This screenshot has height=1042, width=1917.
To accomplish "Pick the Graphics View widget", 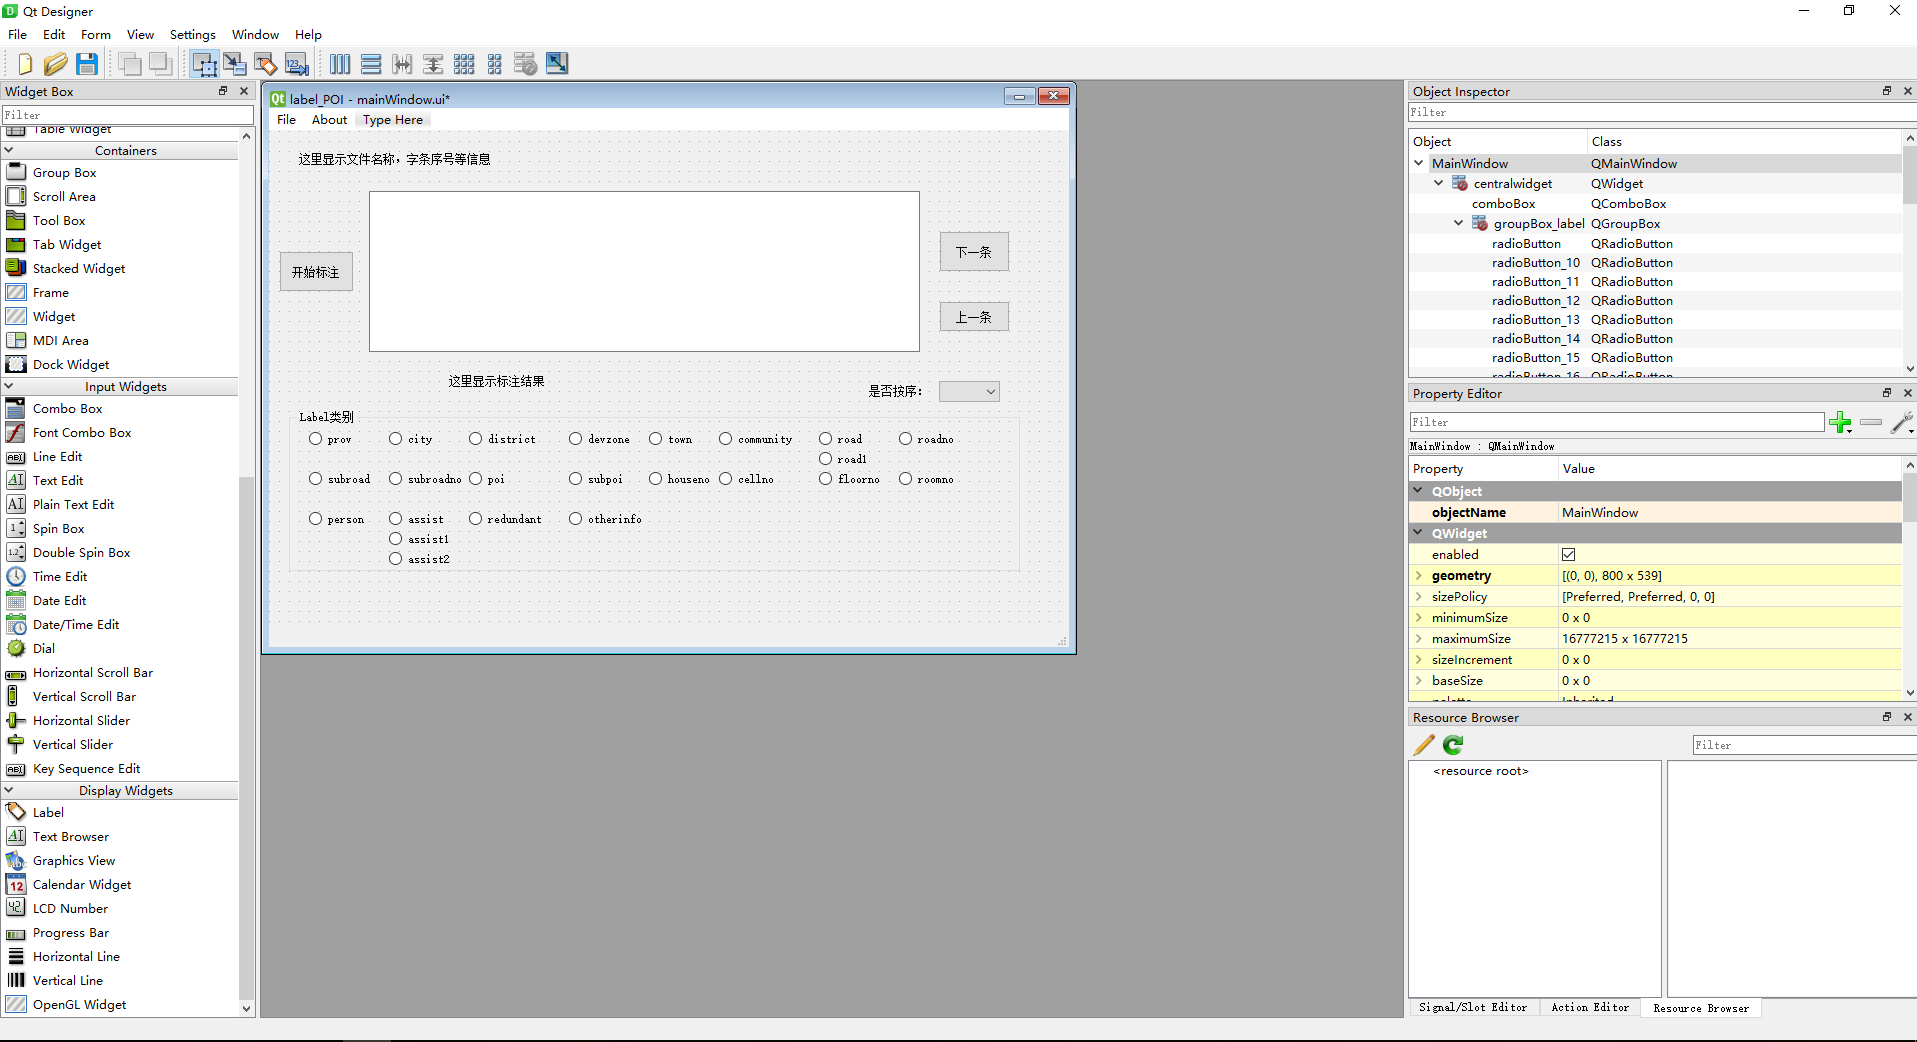I will click(74, 861).
